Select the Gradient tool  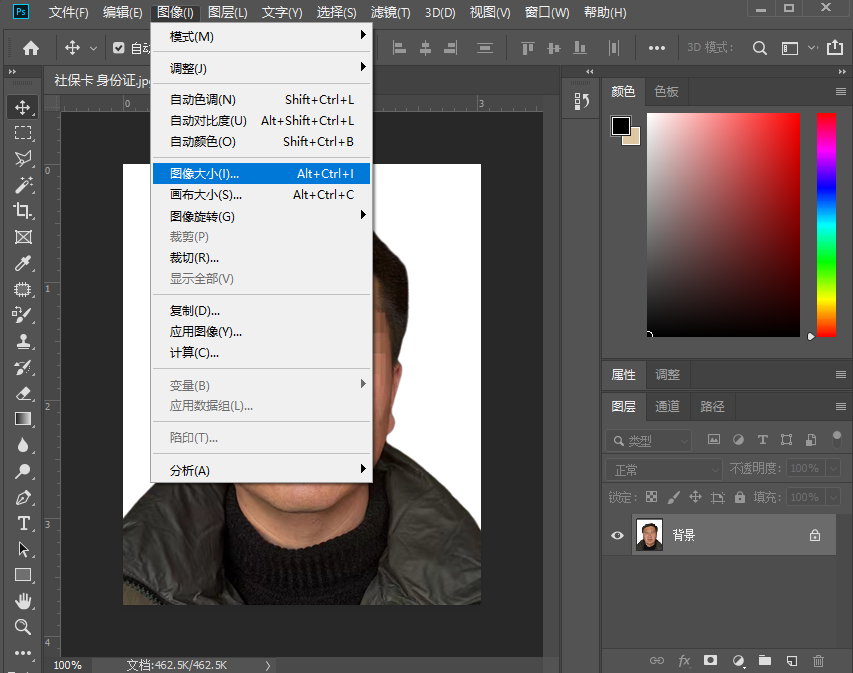pos(22,419)
